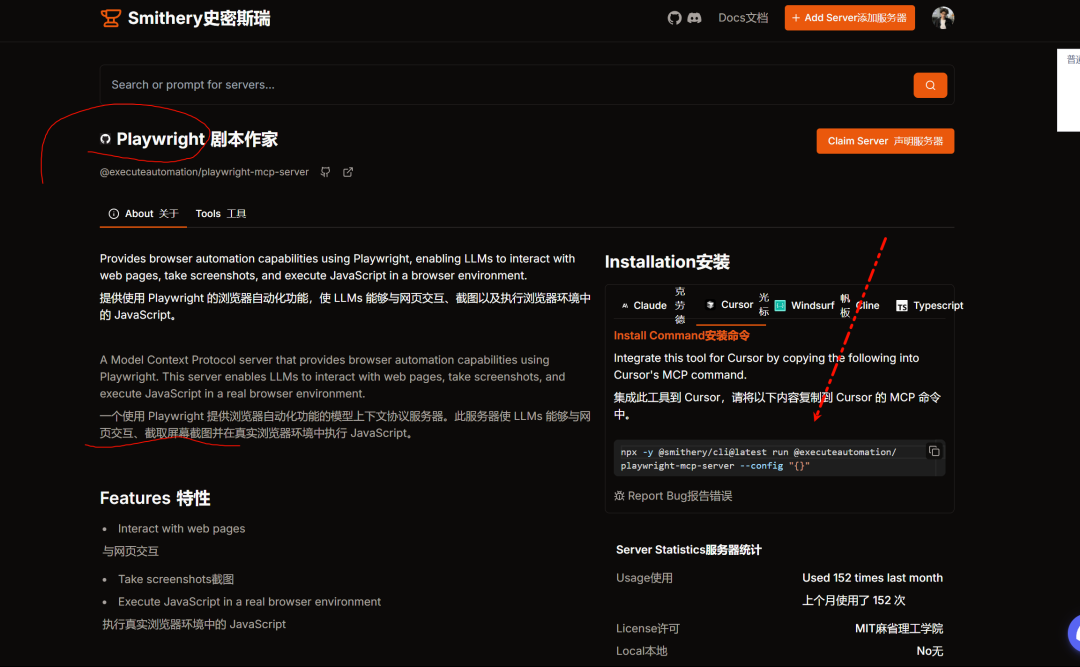Switch to the Tools tab
Screen dimensions: 1080x667
(x=220, y=214)
